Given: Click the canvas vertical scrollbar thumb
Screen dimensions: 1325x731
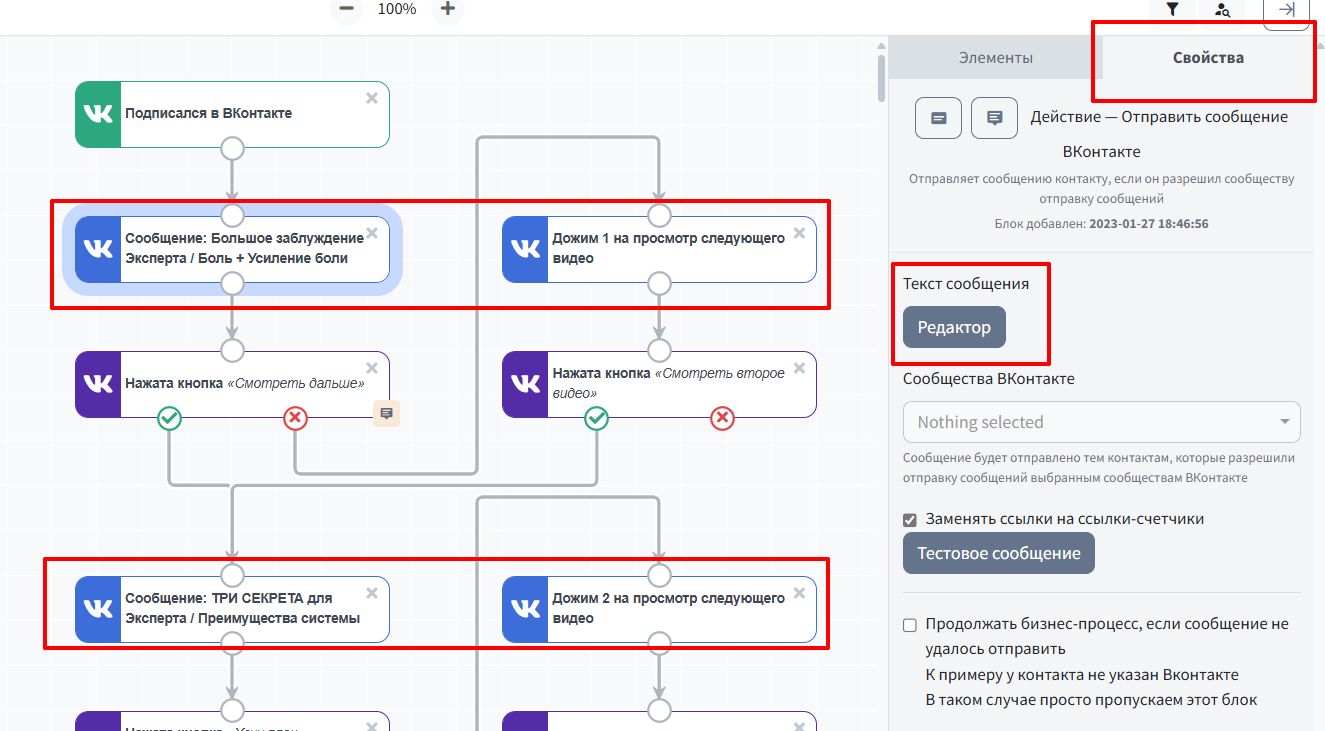Looking at the screenshot, I should click(x=881, y=78).
